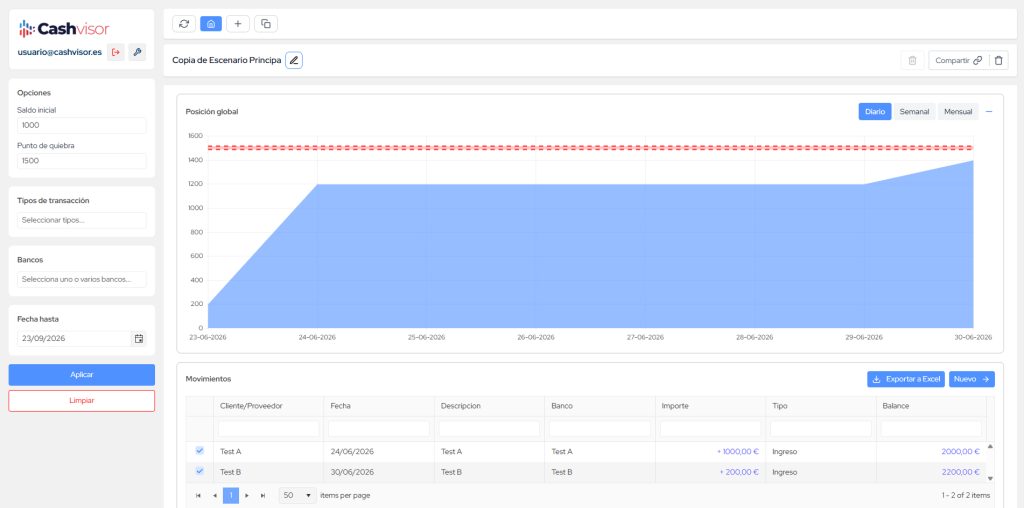This screenshot has width=1024, height=508.
Task: Click clipboard icon next to Compartir
Action: 998,61
